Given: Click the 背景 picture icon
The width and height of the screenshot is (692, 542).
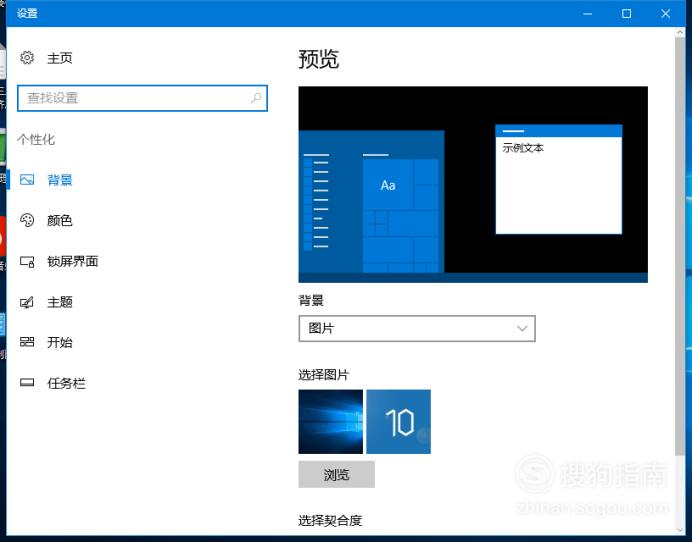Looking at the screenshot, I should tap(27, 180).
